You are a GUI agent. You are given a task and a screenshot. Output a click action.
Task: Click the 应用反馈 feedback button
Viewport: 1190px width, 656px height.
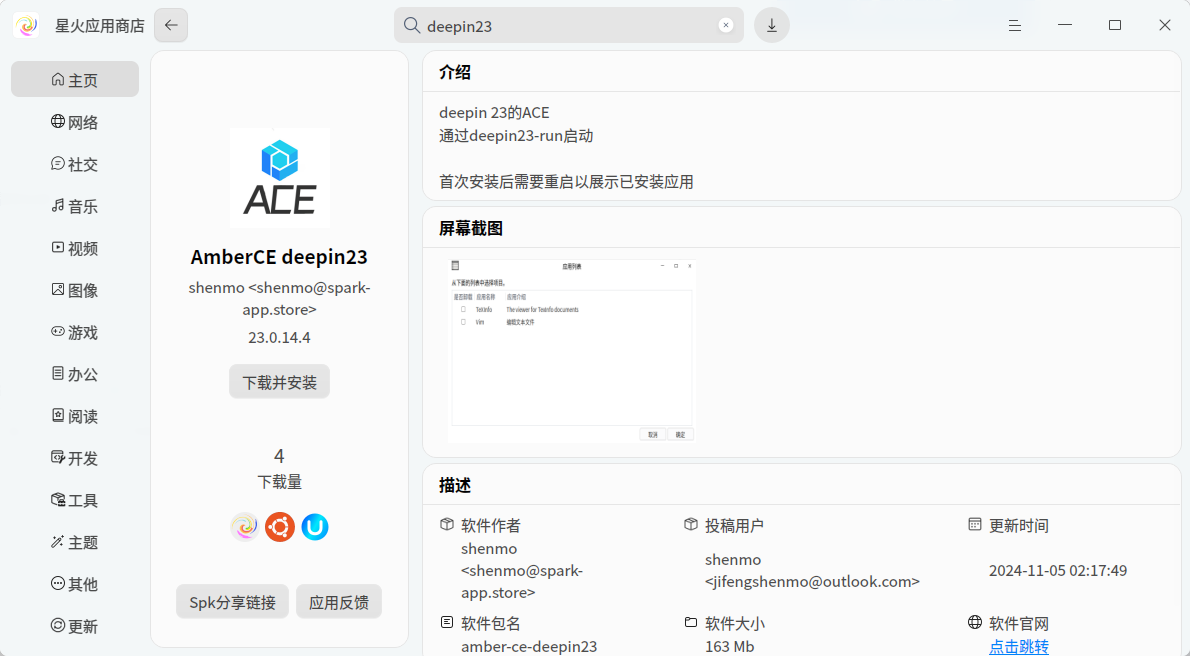click(x=338, y=602)
